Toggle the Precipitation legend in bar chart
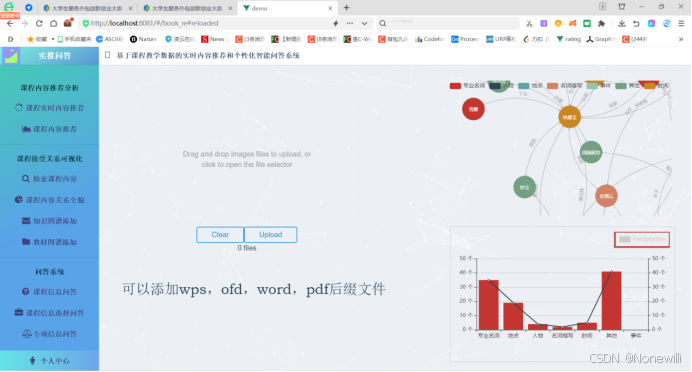 [642, 239]
